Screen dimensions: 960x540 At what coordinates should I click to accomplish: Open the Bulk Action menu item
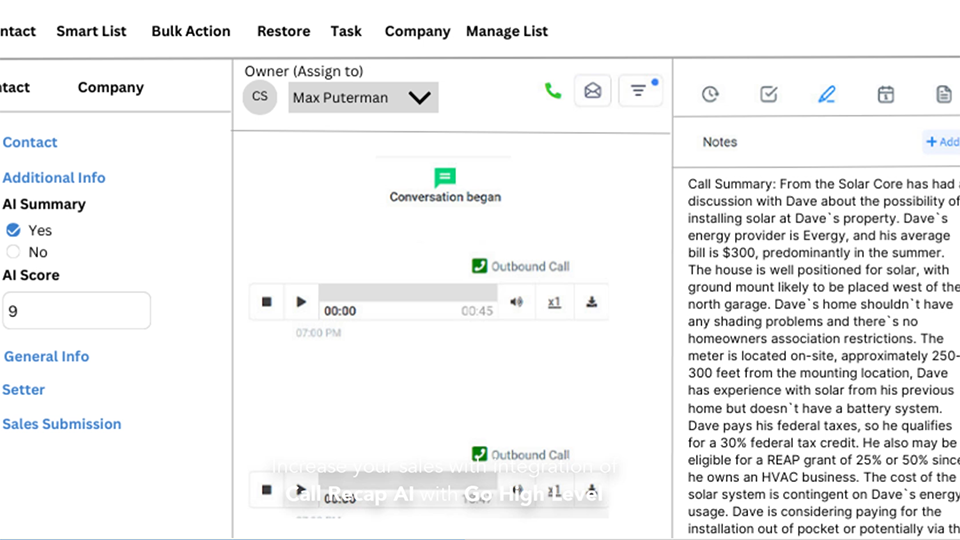pyautogui.click(x=191, y=31)
